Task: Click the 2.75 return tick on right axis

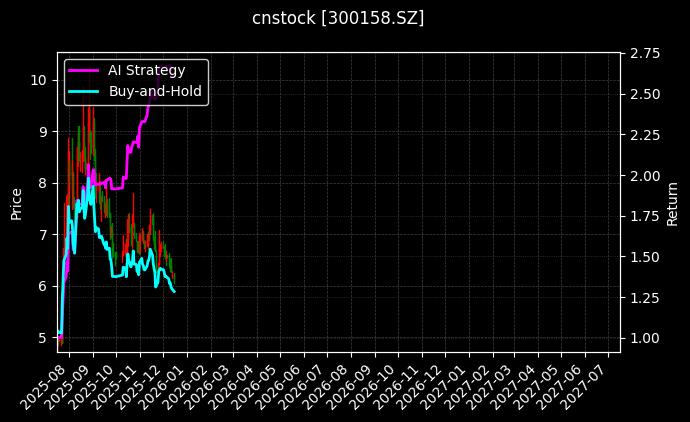Action: click(x=645, y=53)
